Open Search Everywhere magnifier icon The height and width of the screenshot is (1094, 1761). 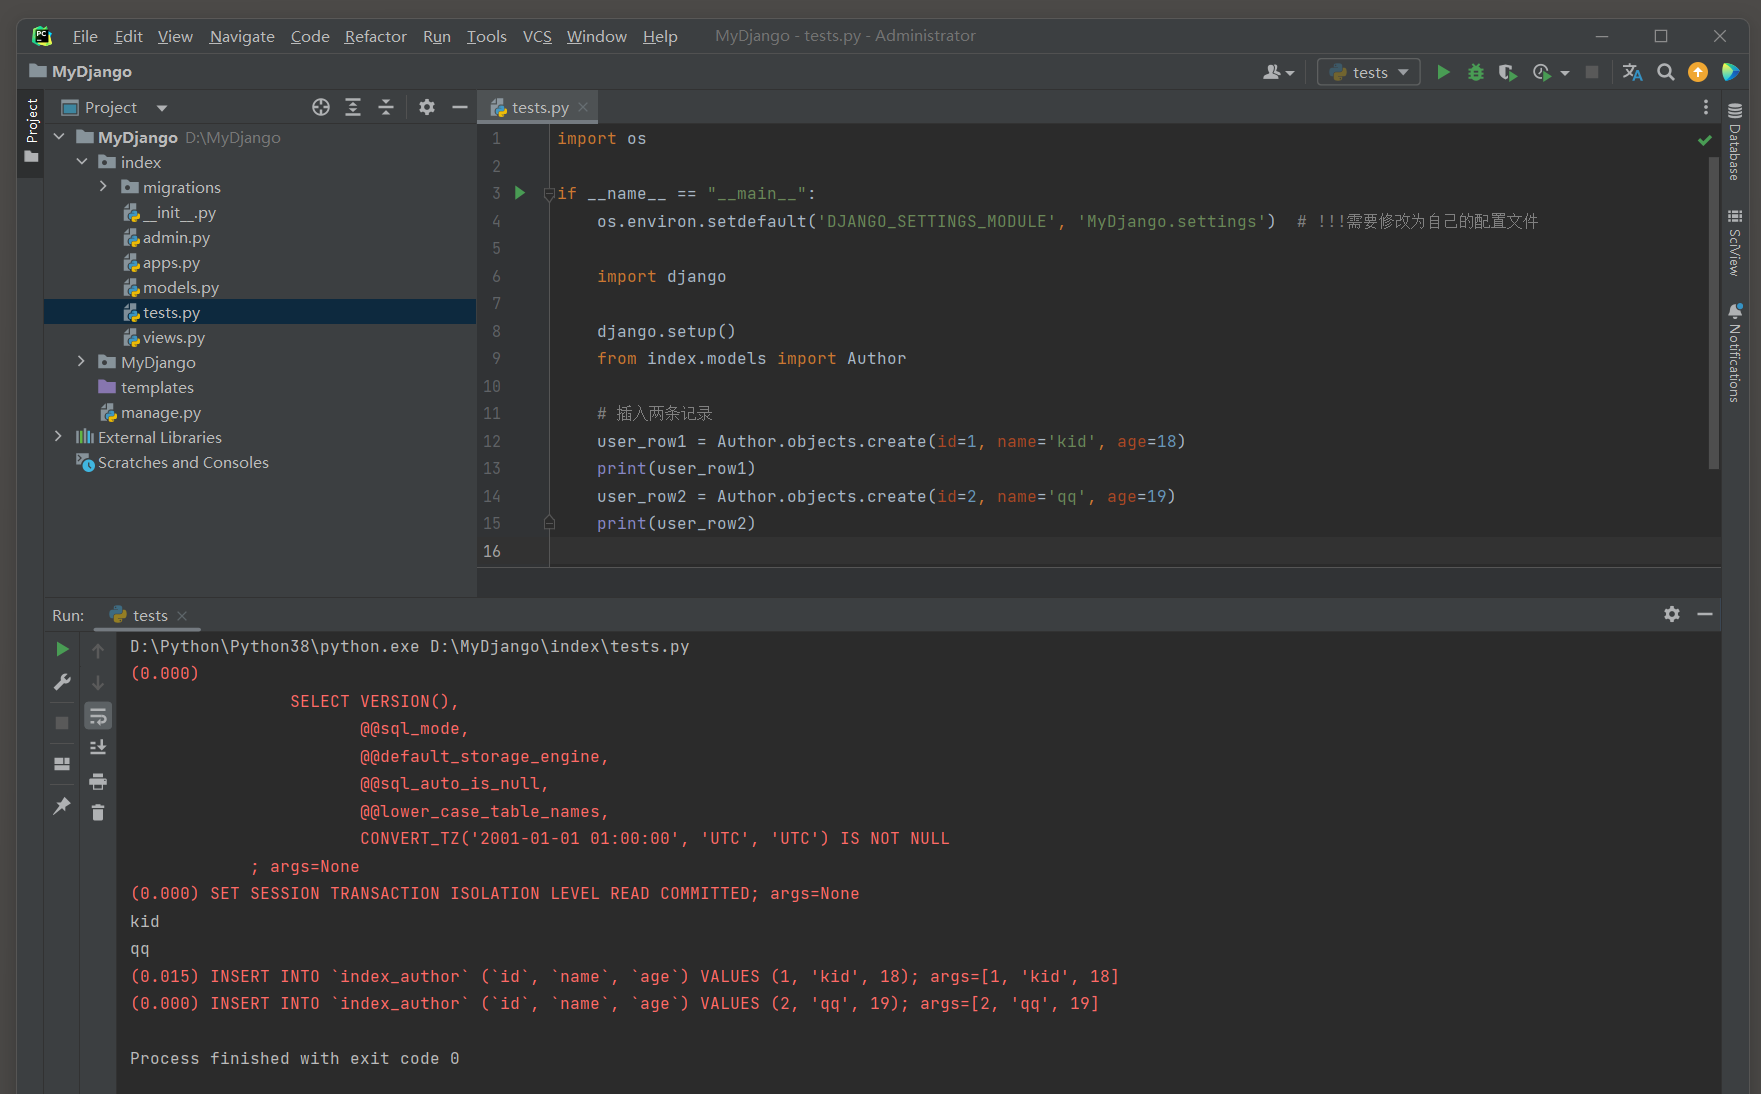(x=1665, y=72)
